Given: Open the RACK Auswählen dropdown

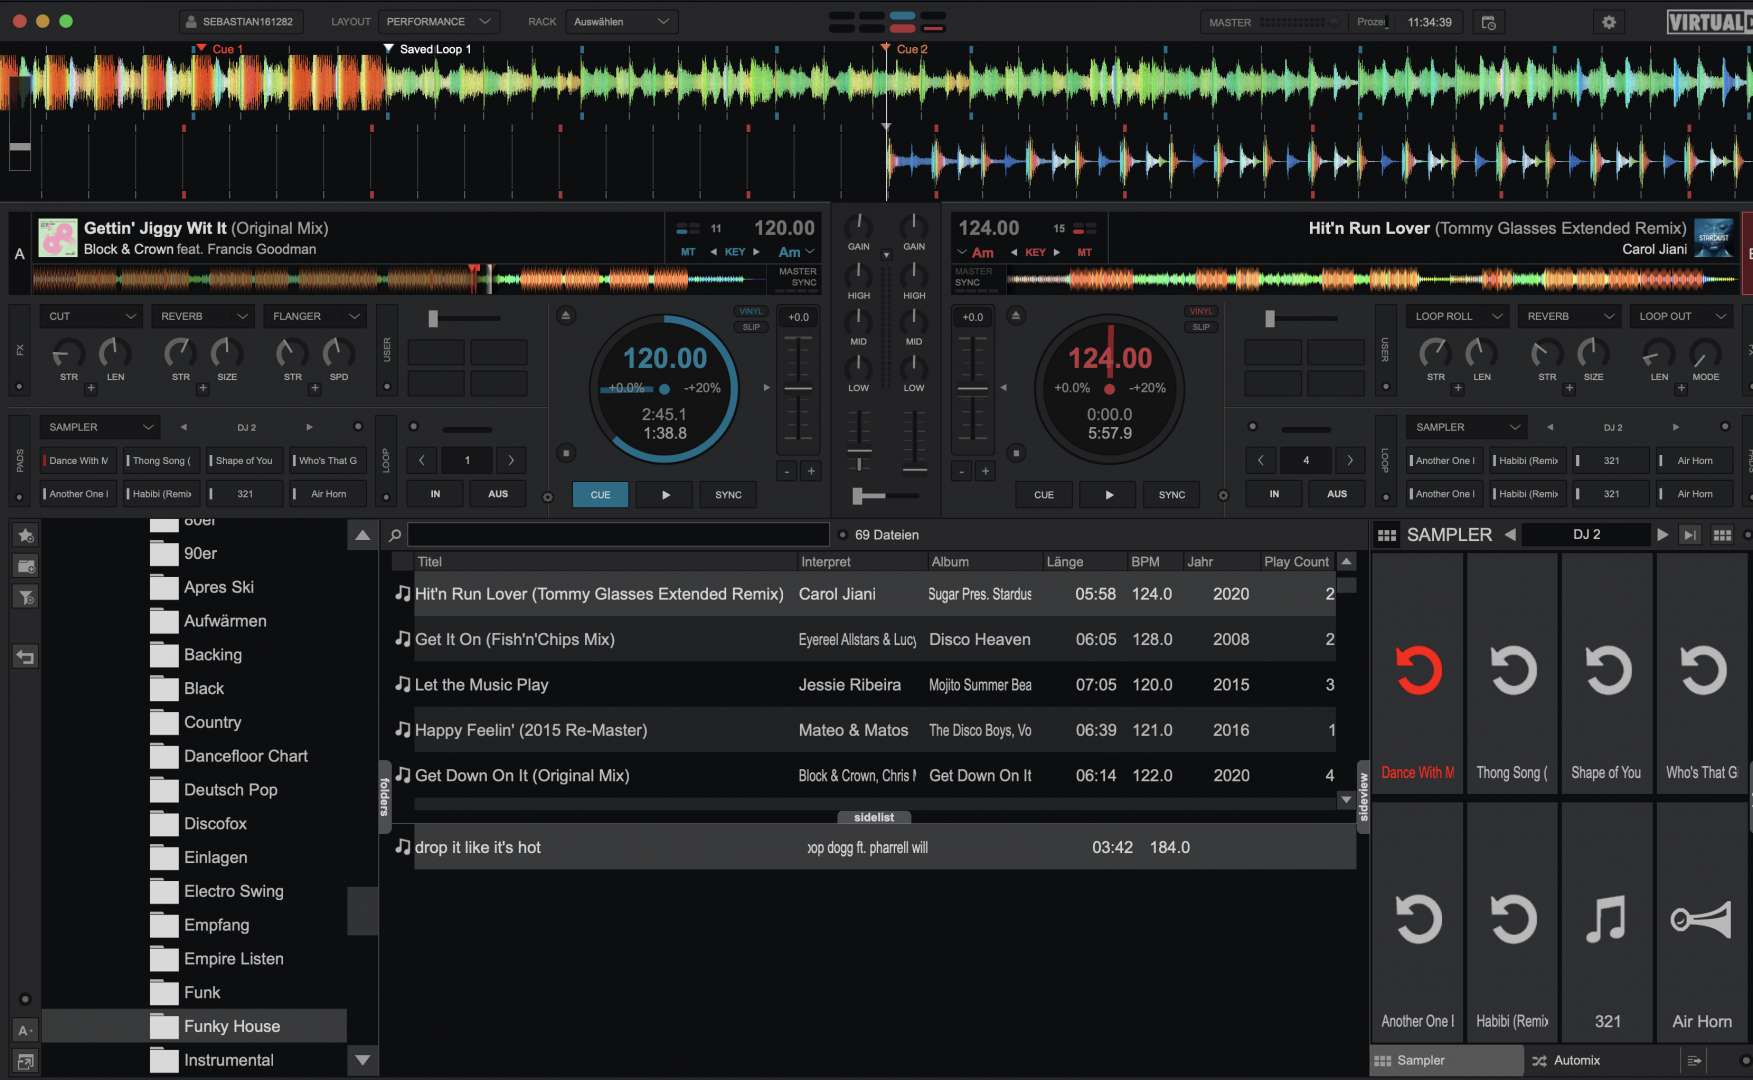Looking at the screenshot, I should click(x=621, y=22).
